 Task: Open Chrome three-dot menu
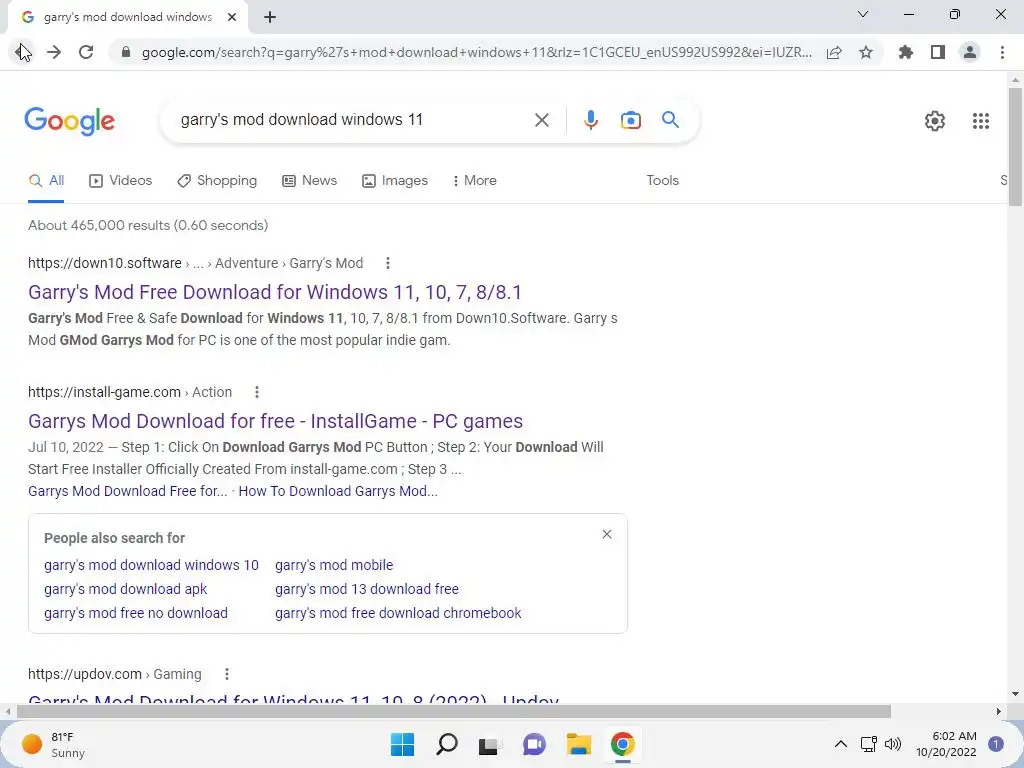click(x=1002, y=52)
